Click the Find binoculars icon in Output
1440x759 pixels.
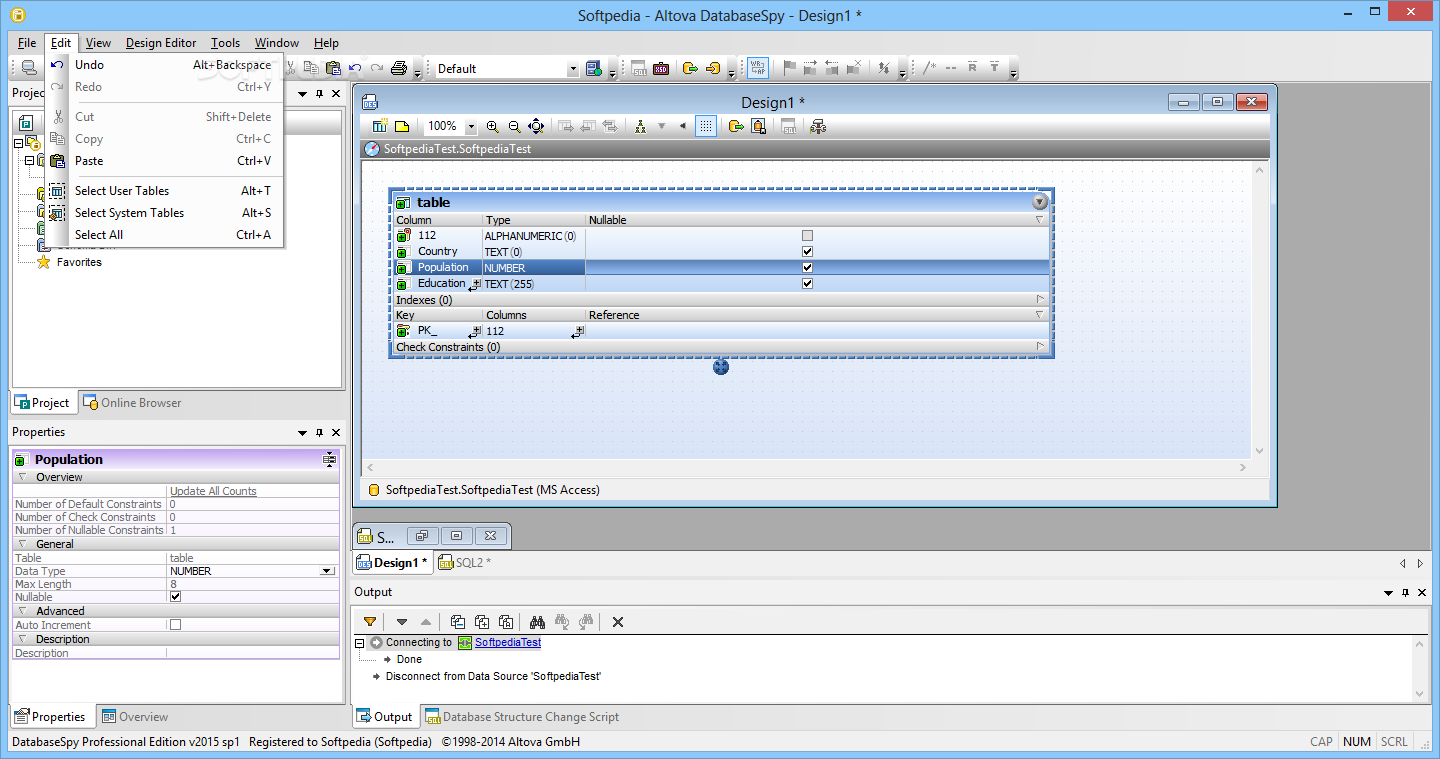[x=537, y=621]
